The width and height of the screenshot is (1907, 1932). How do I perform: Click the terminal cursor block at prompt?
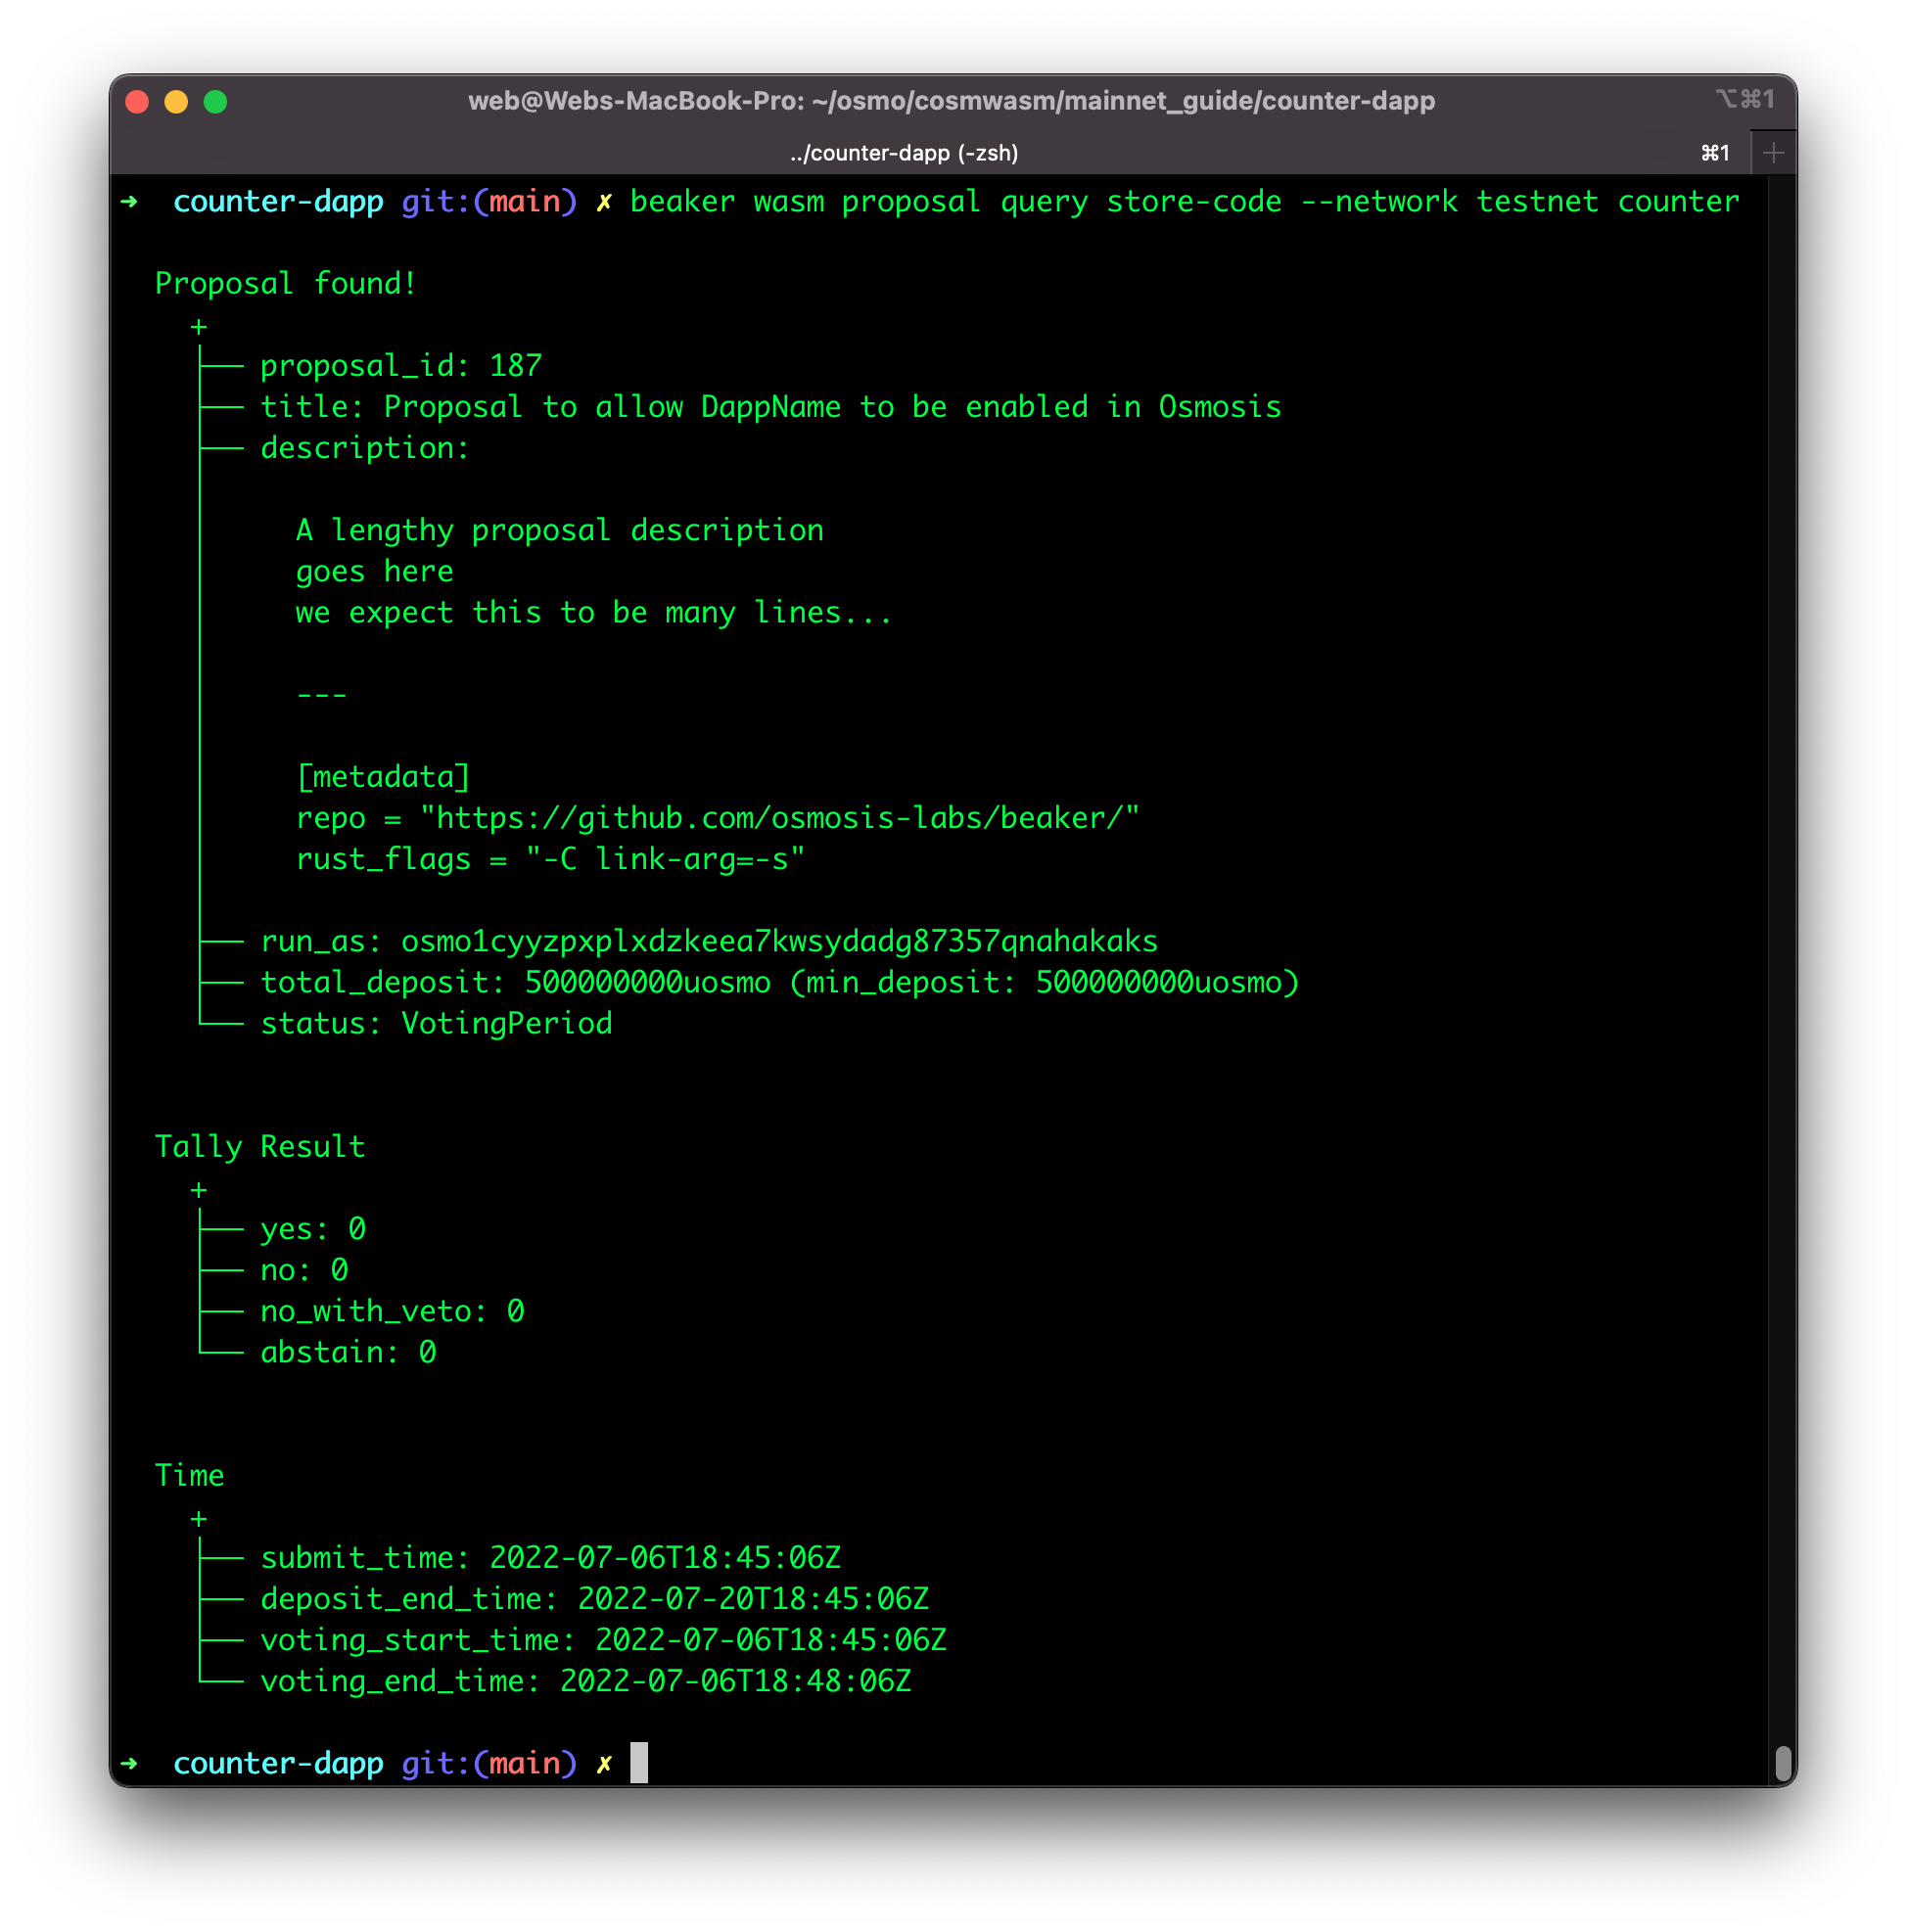click(639, 1763)
